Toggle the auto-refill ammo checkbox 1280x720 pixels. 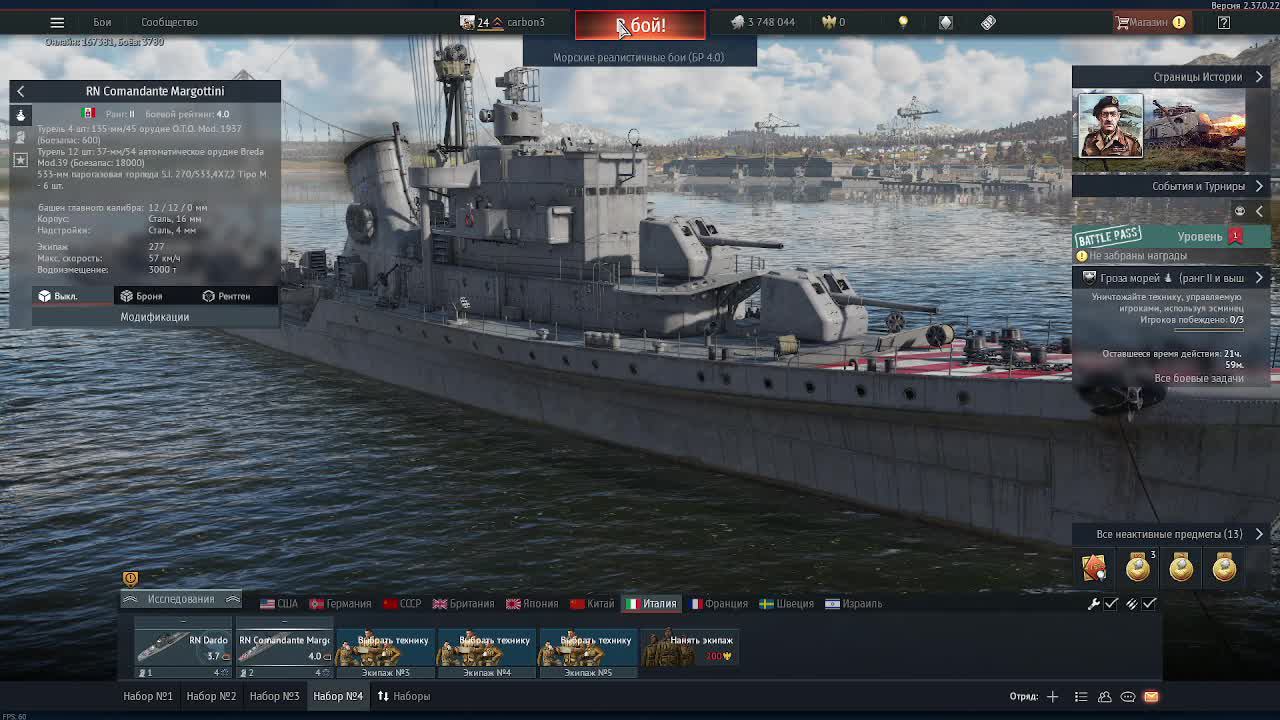point(1149,604)
